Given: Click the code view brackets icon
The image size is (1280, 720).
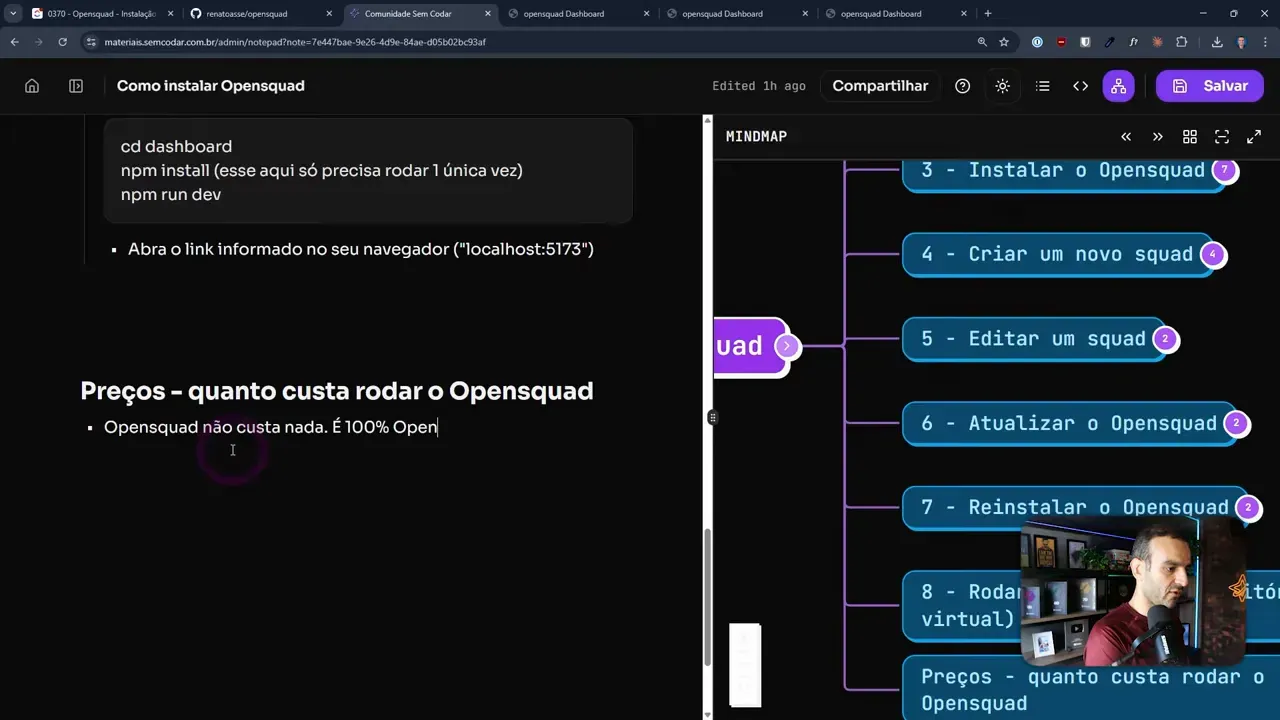Looking at the screenshot, I should 1080,86.
